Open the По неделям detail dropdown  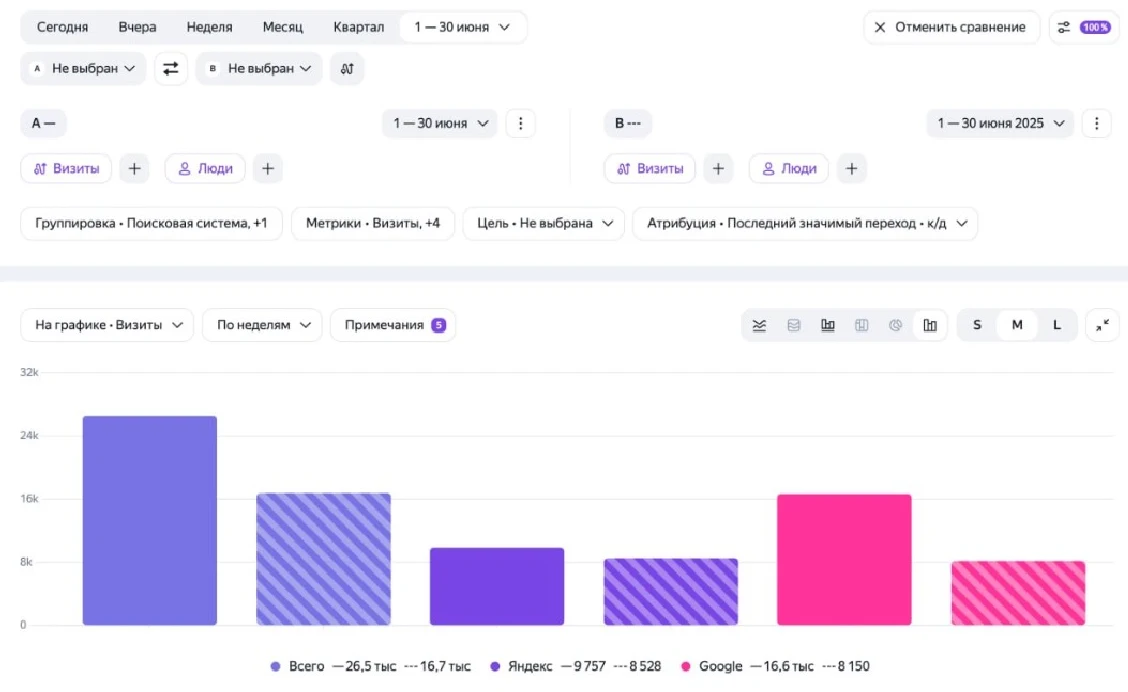[x=263, y=325]
